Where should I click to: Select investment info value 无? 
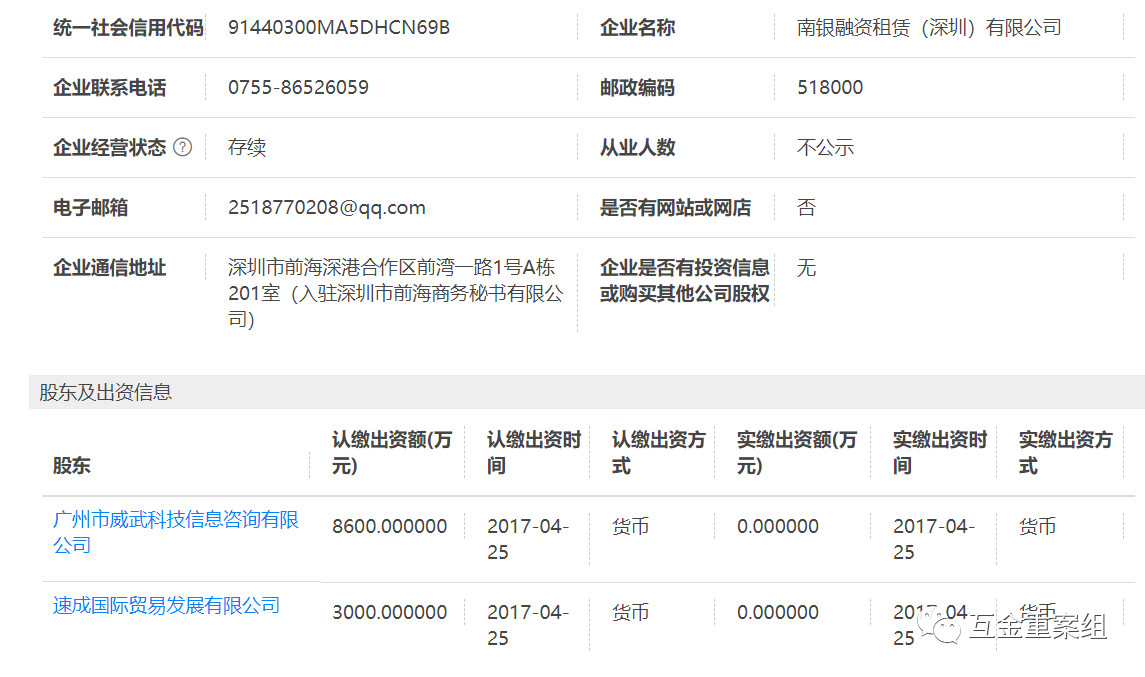806,267
